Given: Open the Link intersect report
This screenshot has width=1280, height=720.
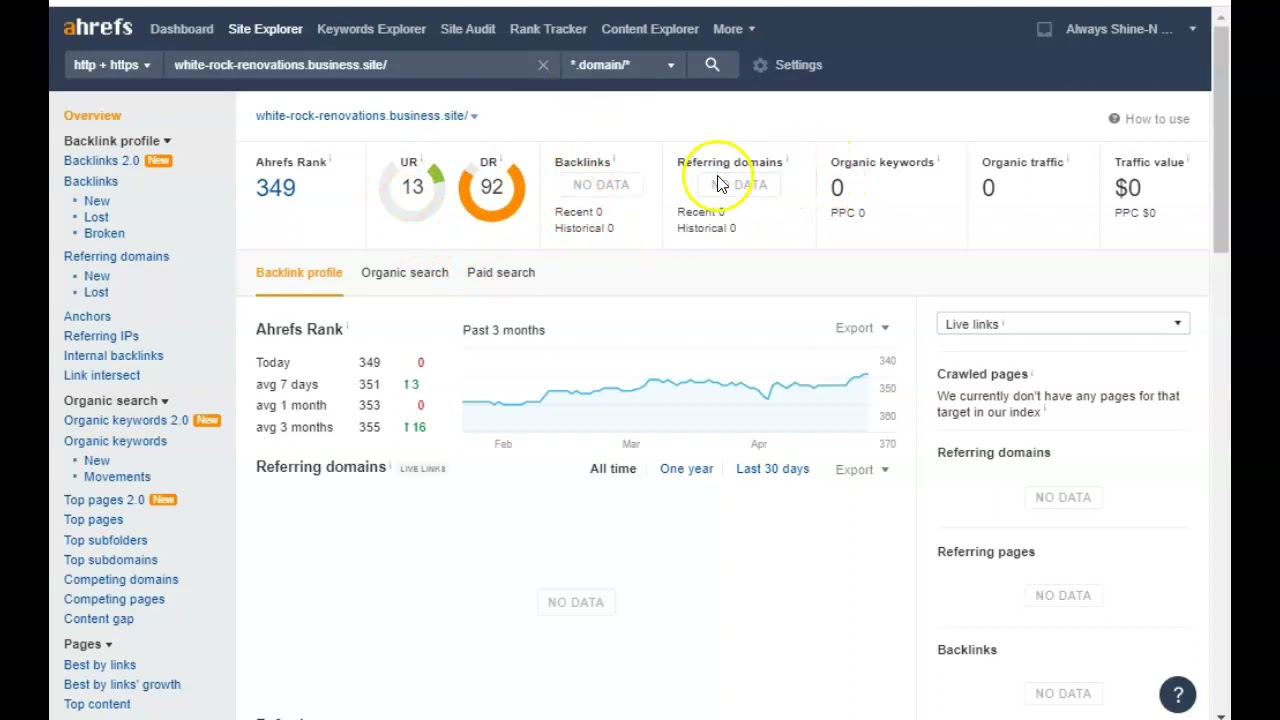Looking at the screenshot, I should tap(102, 375).
